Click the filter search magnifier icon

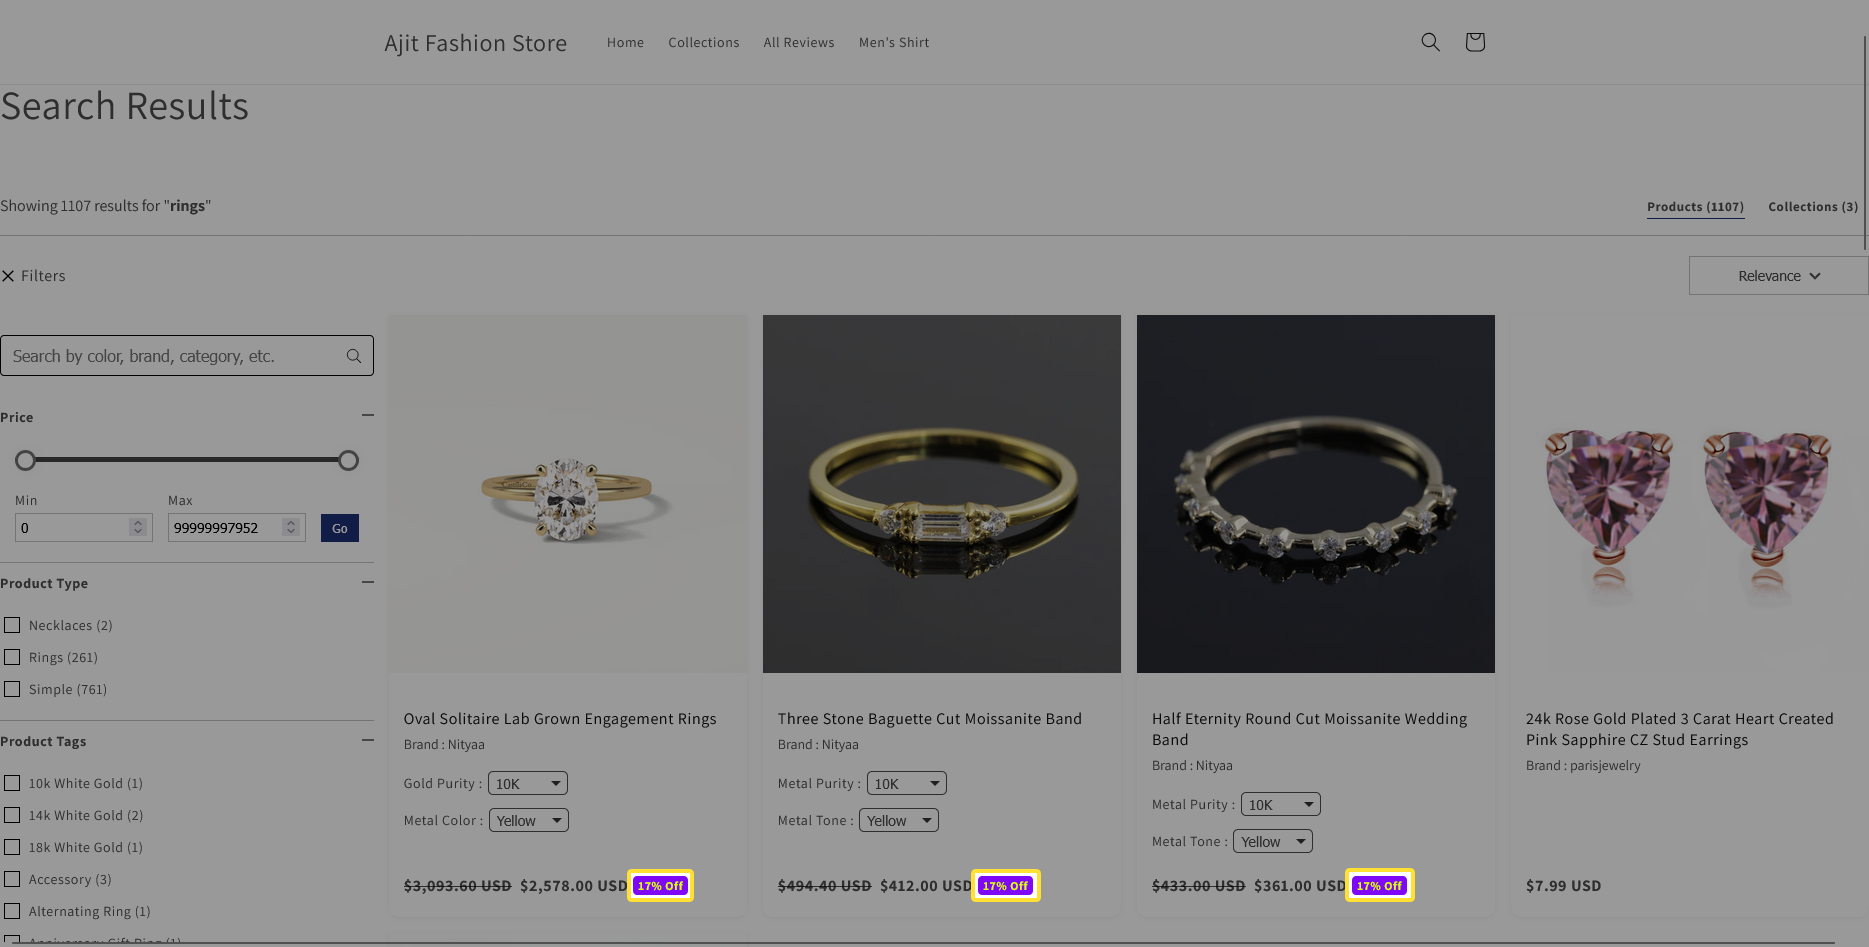[353, 356]
